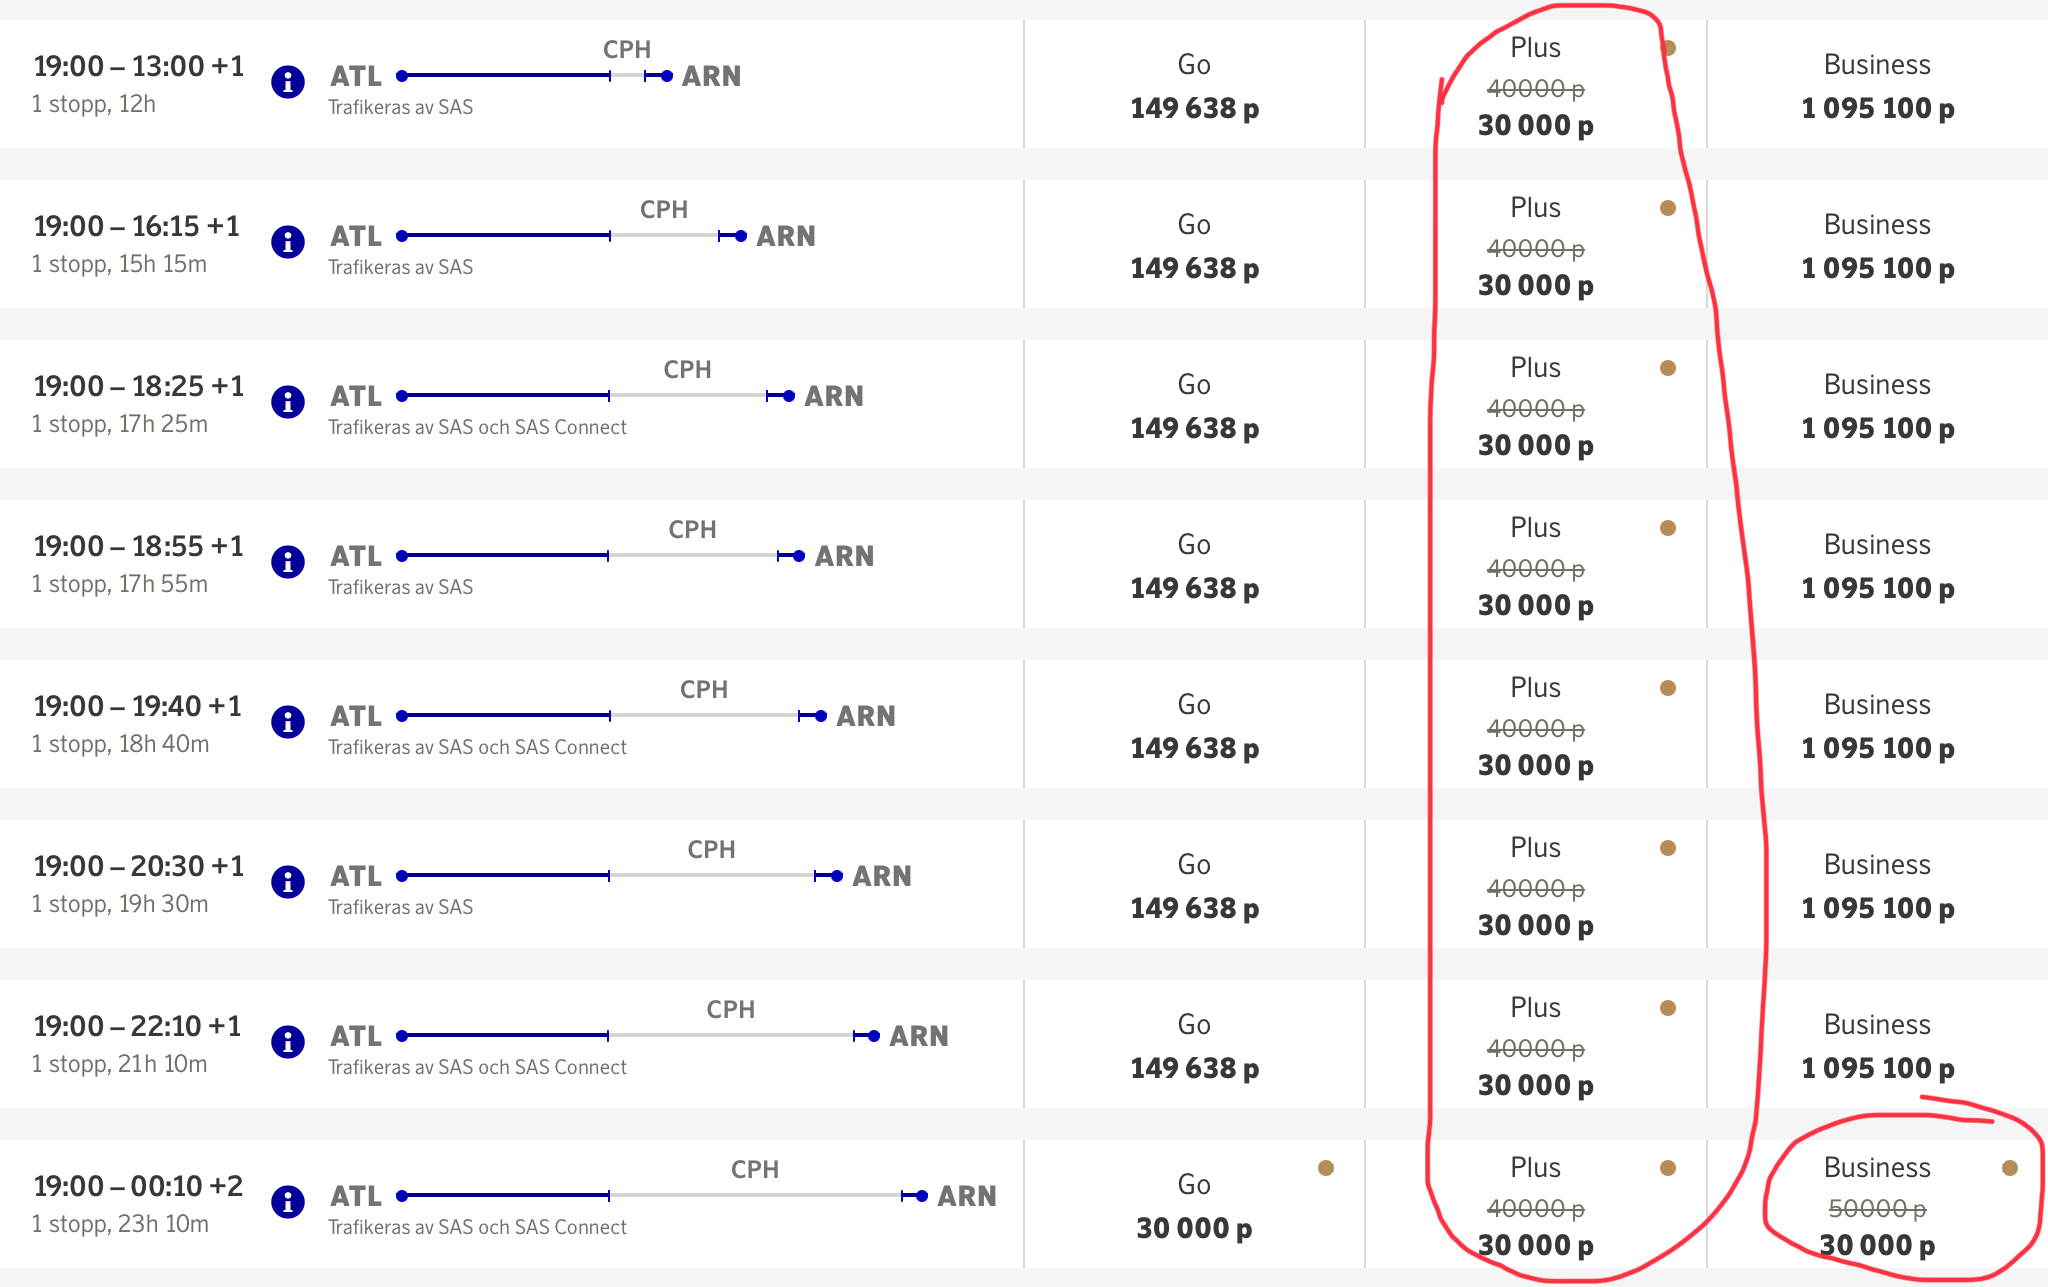
Task: Click the 19:00 – 18:55 +1 departure time
Action: (138, 546)
